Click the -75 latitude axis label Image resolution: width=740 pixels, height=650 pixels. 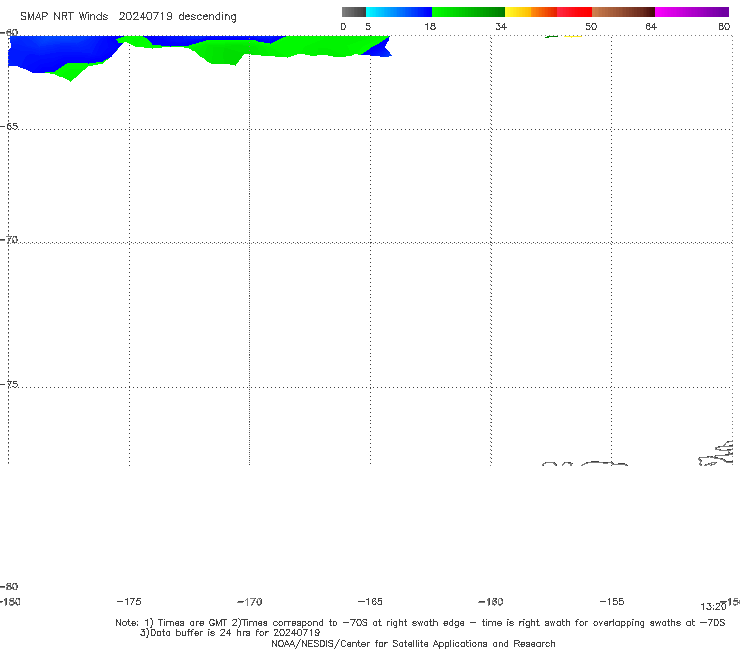tap(9, 384)
